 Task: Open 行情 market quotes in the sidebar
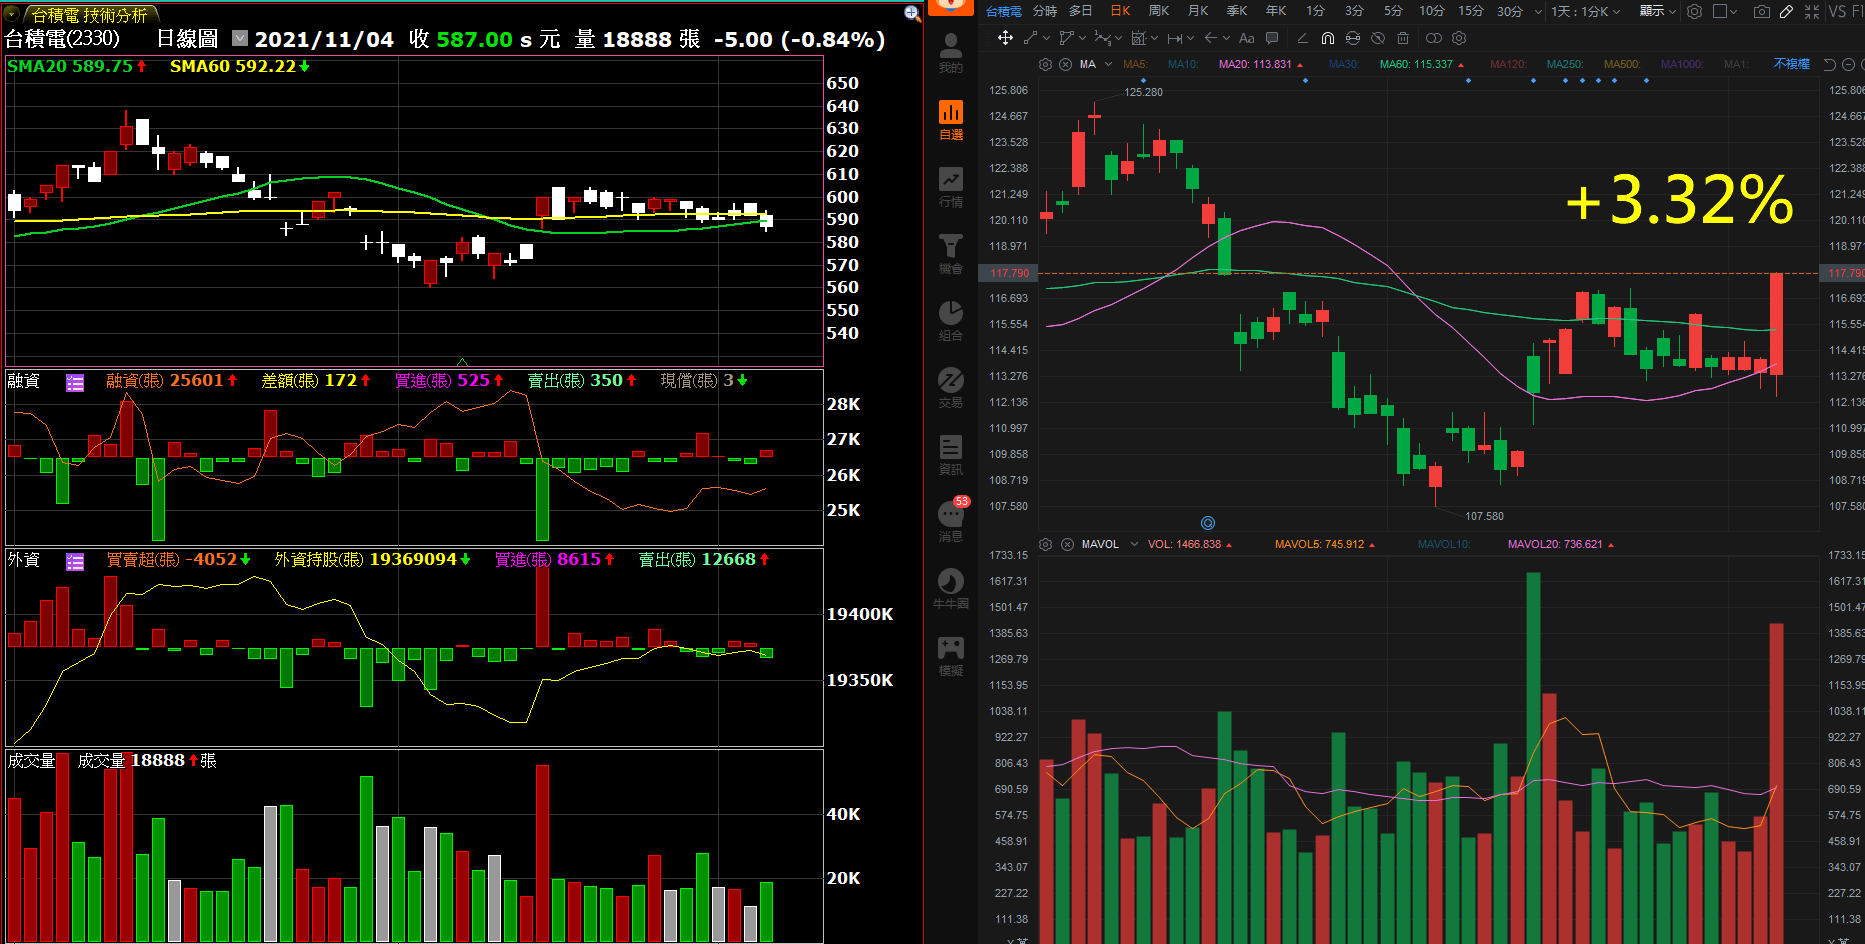pos(950,187)
